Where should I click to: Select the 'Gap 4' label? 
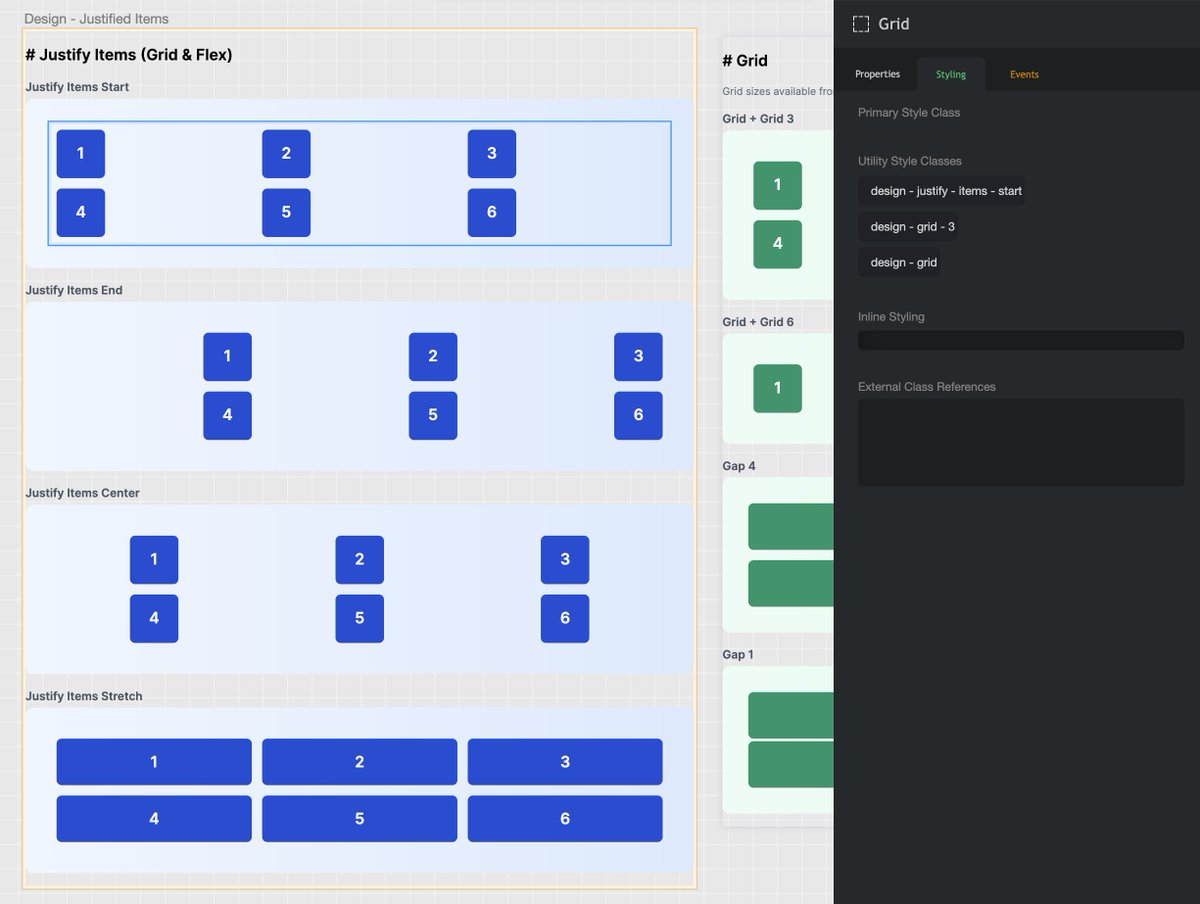click(739, 466)
